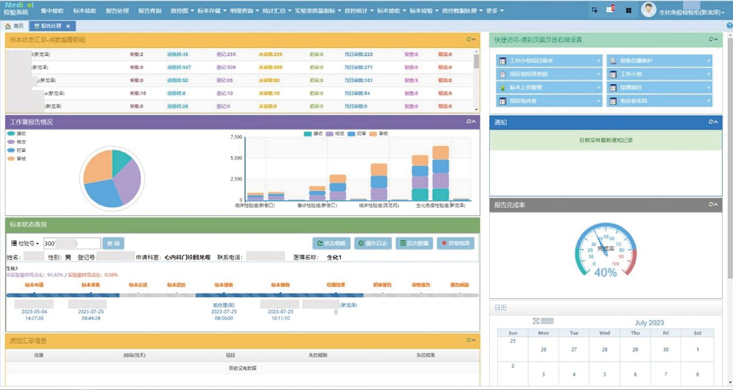Click the tallest stacked bar in the workload chart
This screenshot has height=390, width=733.
[440, 173]
